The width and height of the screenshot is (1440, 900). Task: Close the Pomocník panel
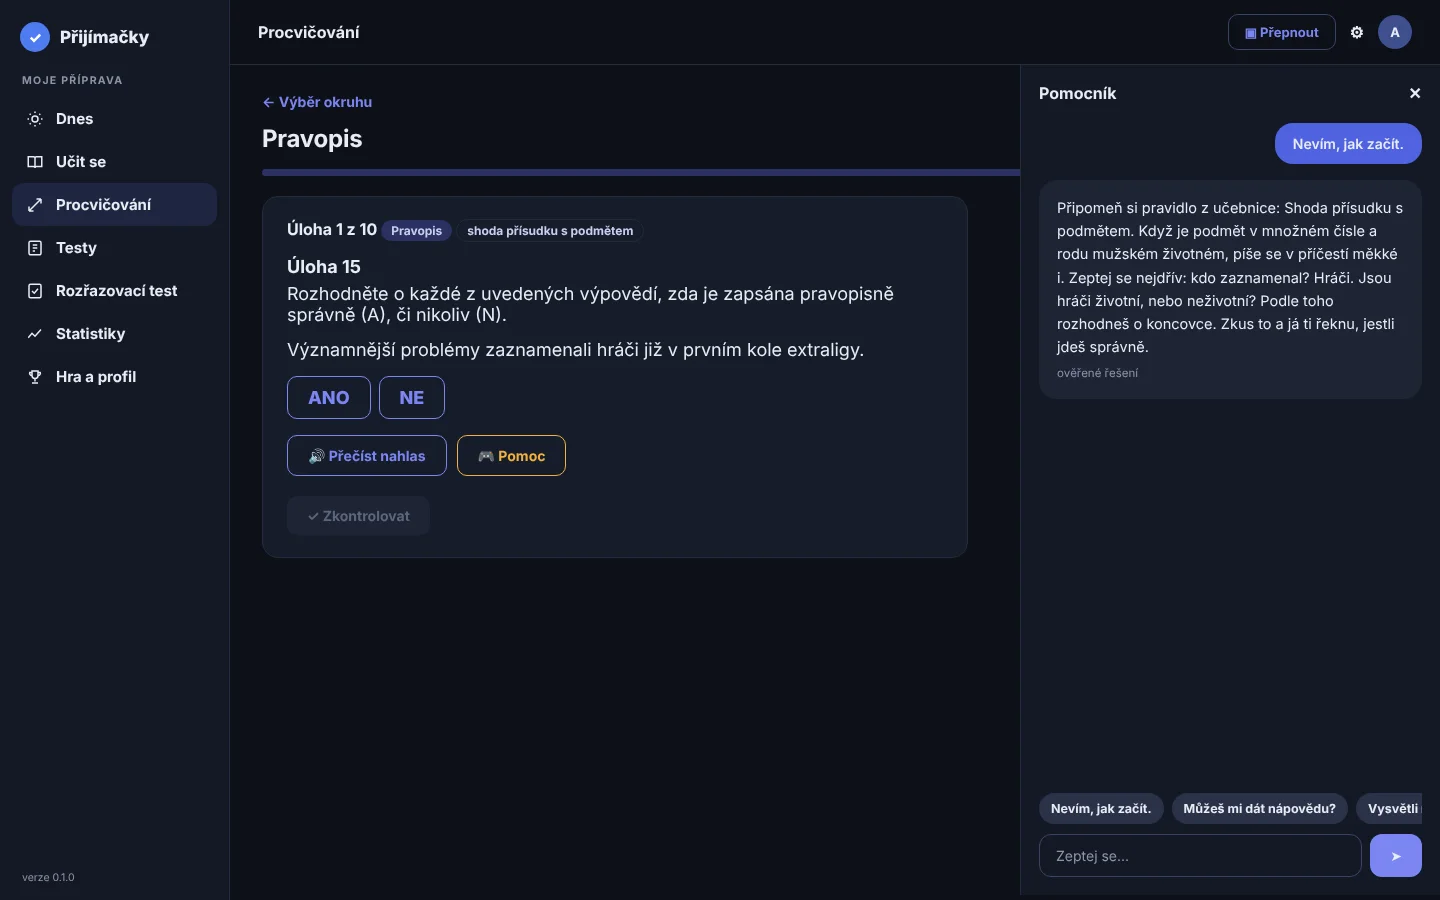click(1415, 93)
